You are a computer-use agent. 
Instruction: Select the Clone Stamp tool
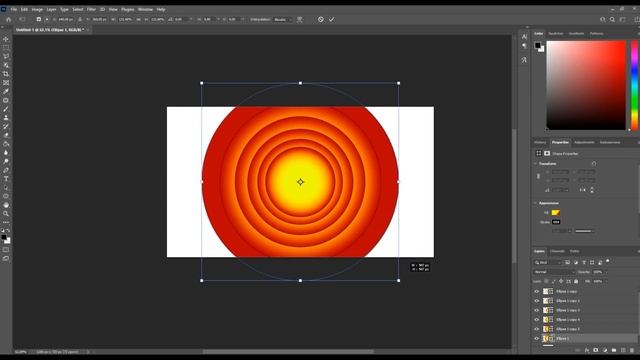tap(6, 118)
